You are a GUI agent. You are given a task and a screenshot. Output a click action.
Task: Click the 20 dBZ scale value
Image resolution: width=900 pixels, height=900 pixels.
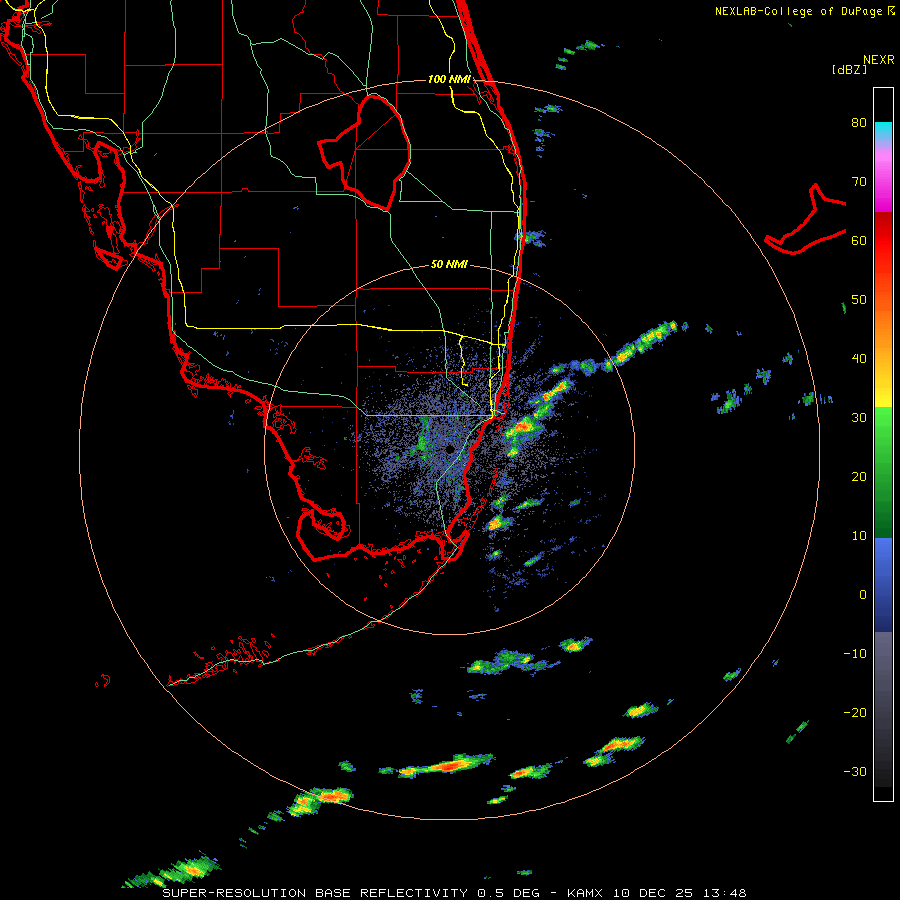[x=859, y=476]
